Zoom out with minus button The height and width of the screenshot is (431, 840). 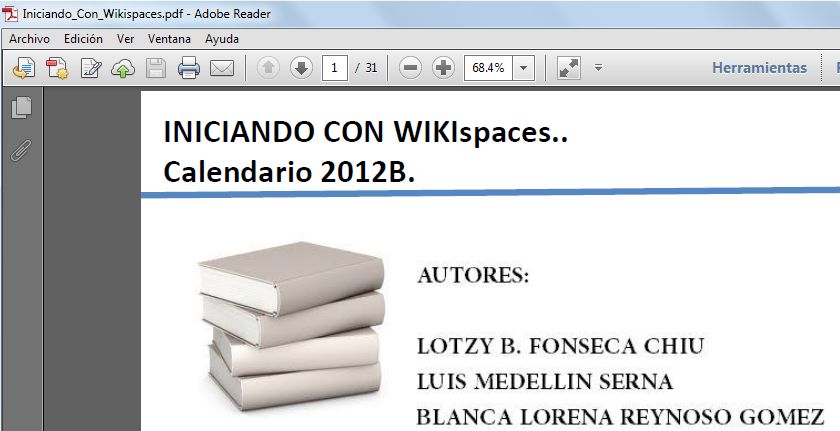[x=410, y=68]
